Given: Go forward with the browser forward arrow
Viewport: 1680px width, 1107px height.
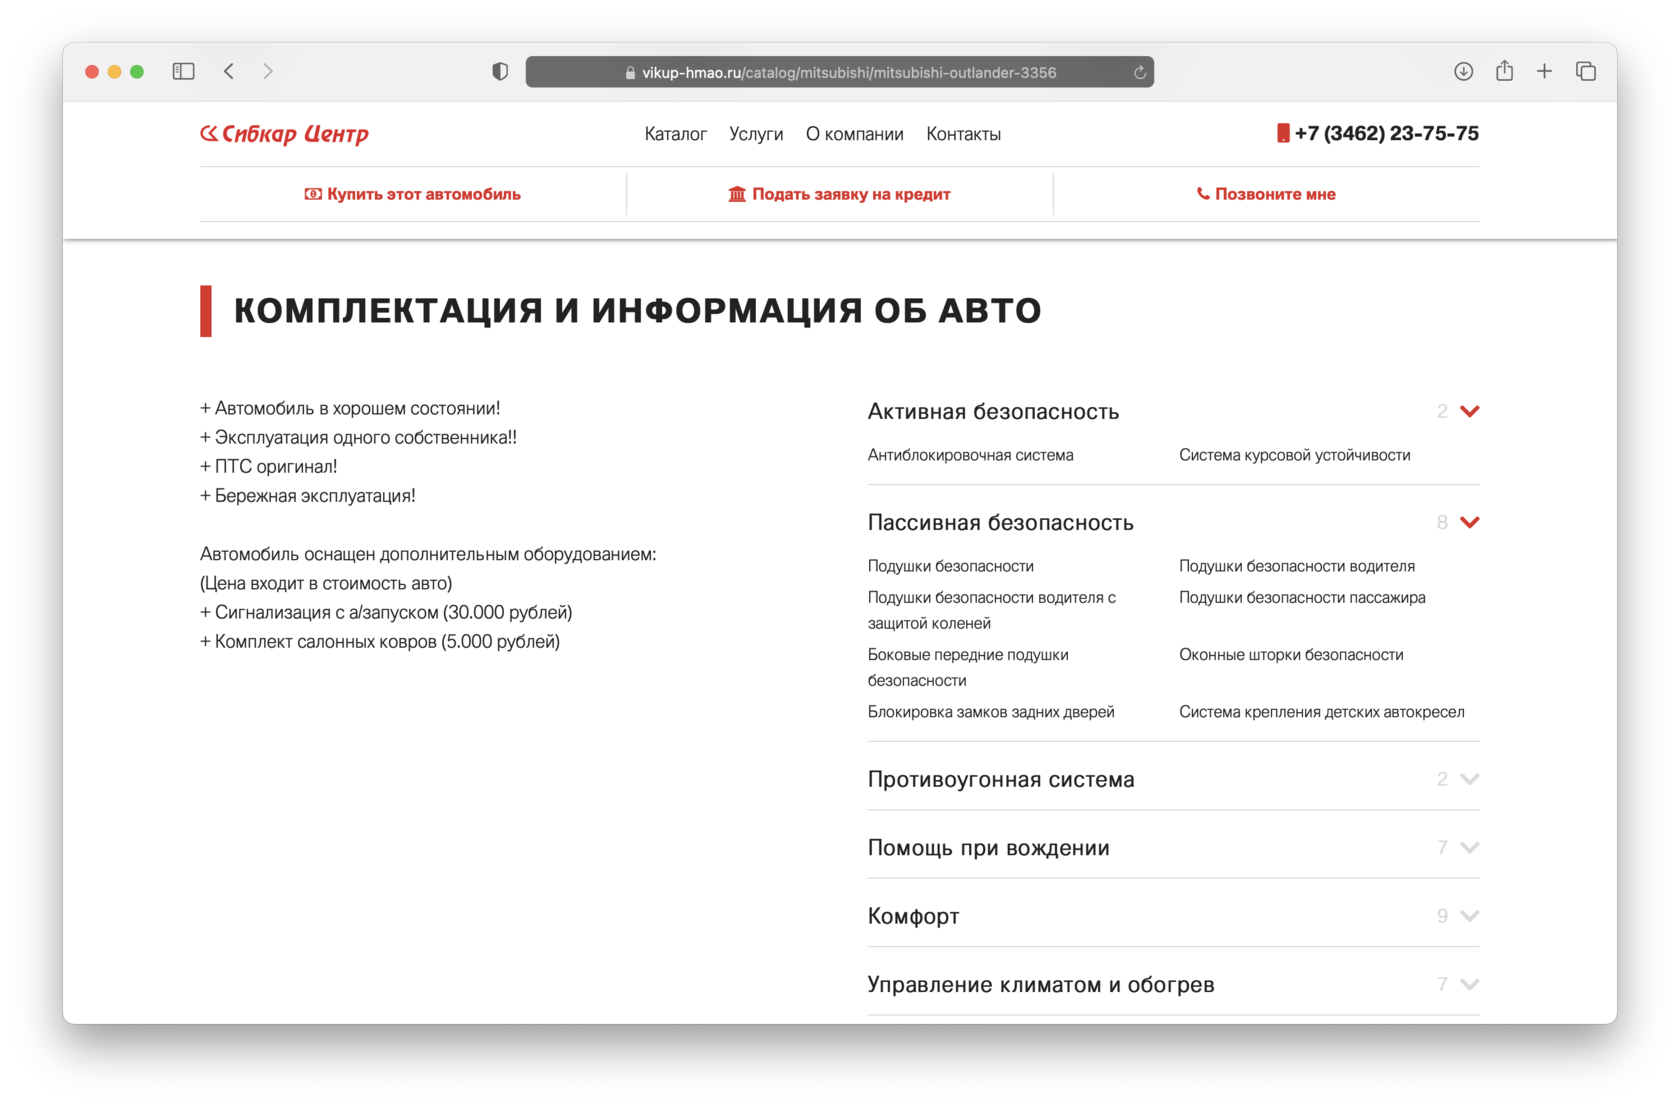Looking at the screenshot, I should point(268,71).
